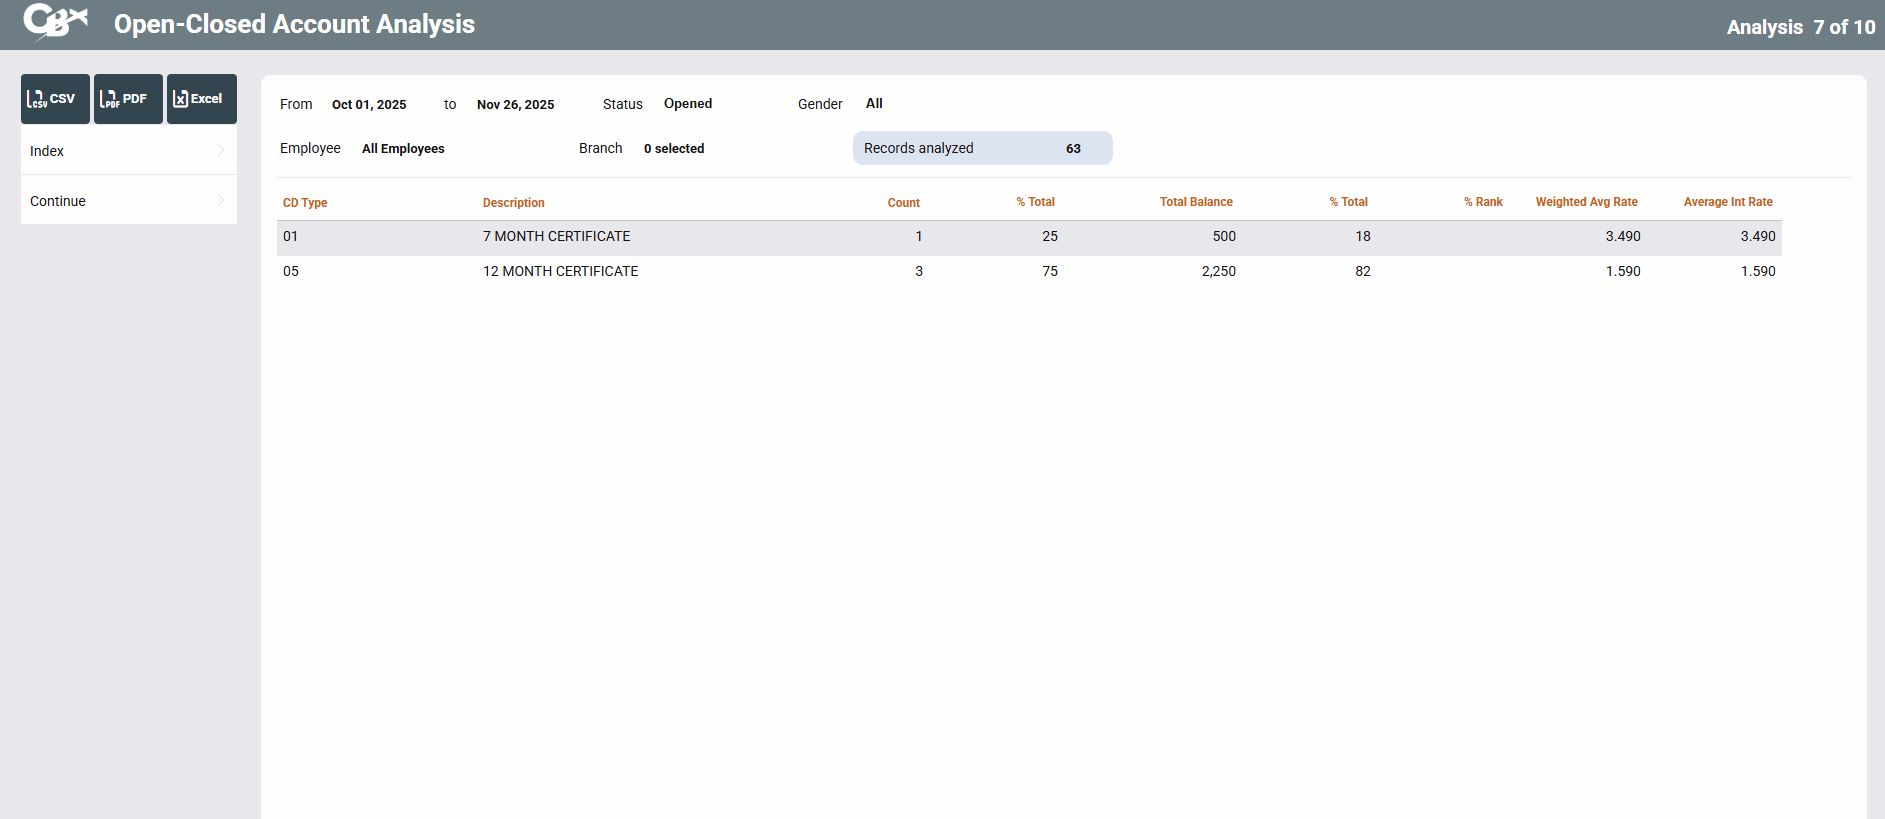Select Continue in the sidebar
1885x819 pixels.
point(58,201)
